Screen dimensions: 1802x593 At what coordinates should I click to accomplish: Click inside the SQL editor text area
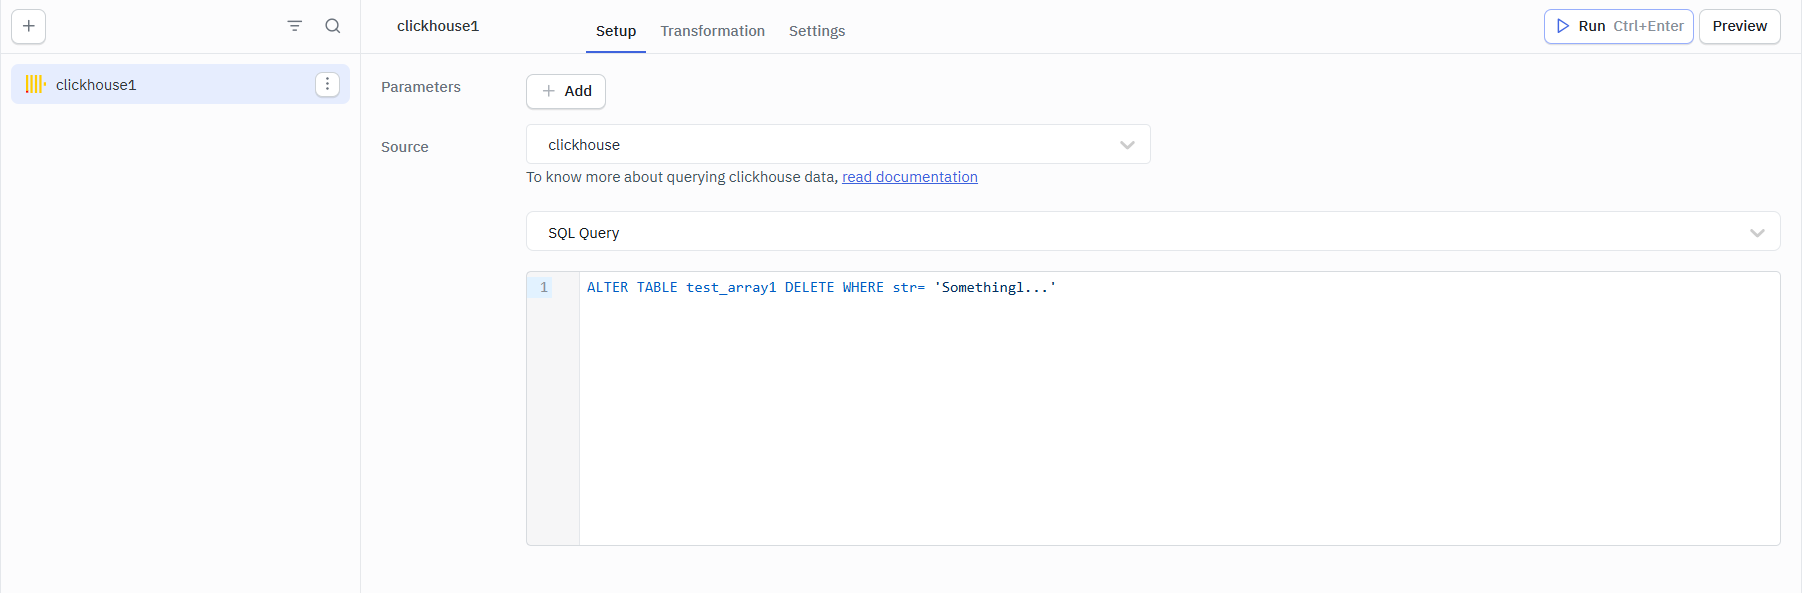[x=1178, y=410]
